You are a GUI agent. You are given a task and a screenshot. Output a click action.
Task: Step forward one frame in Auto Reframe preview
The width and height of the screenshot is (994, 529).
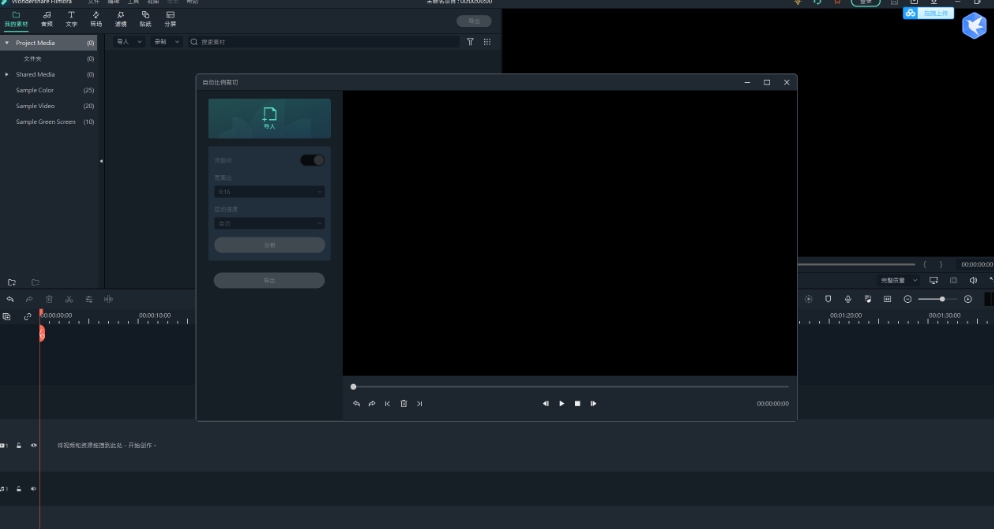593,403
